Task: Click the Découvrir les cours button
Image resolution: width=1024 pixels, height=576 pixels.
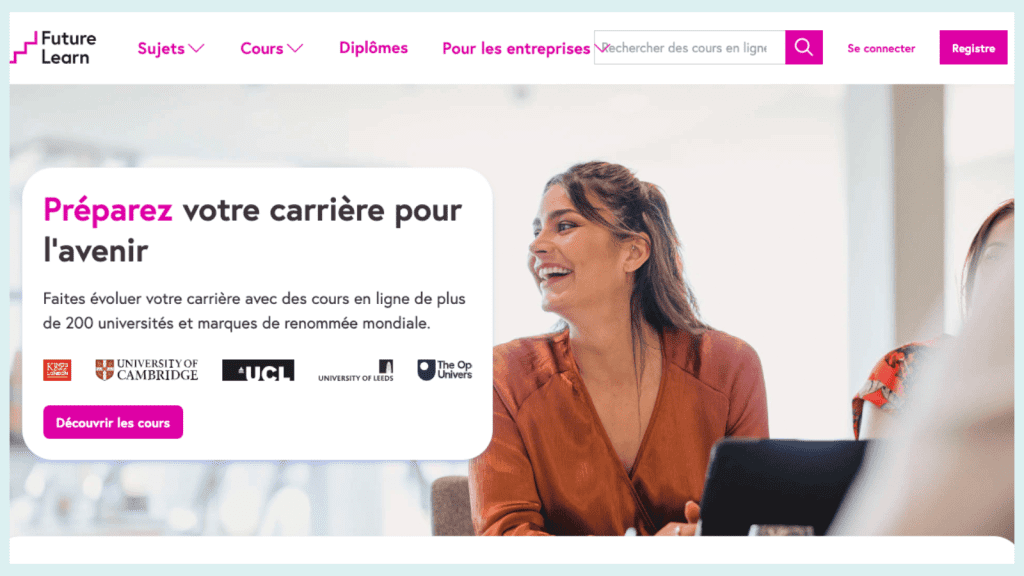Action: tap(113, 422)
